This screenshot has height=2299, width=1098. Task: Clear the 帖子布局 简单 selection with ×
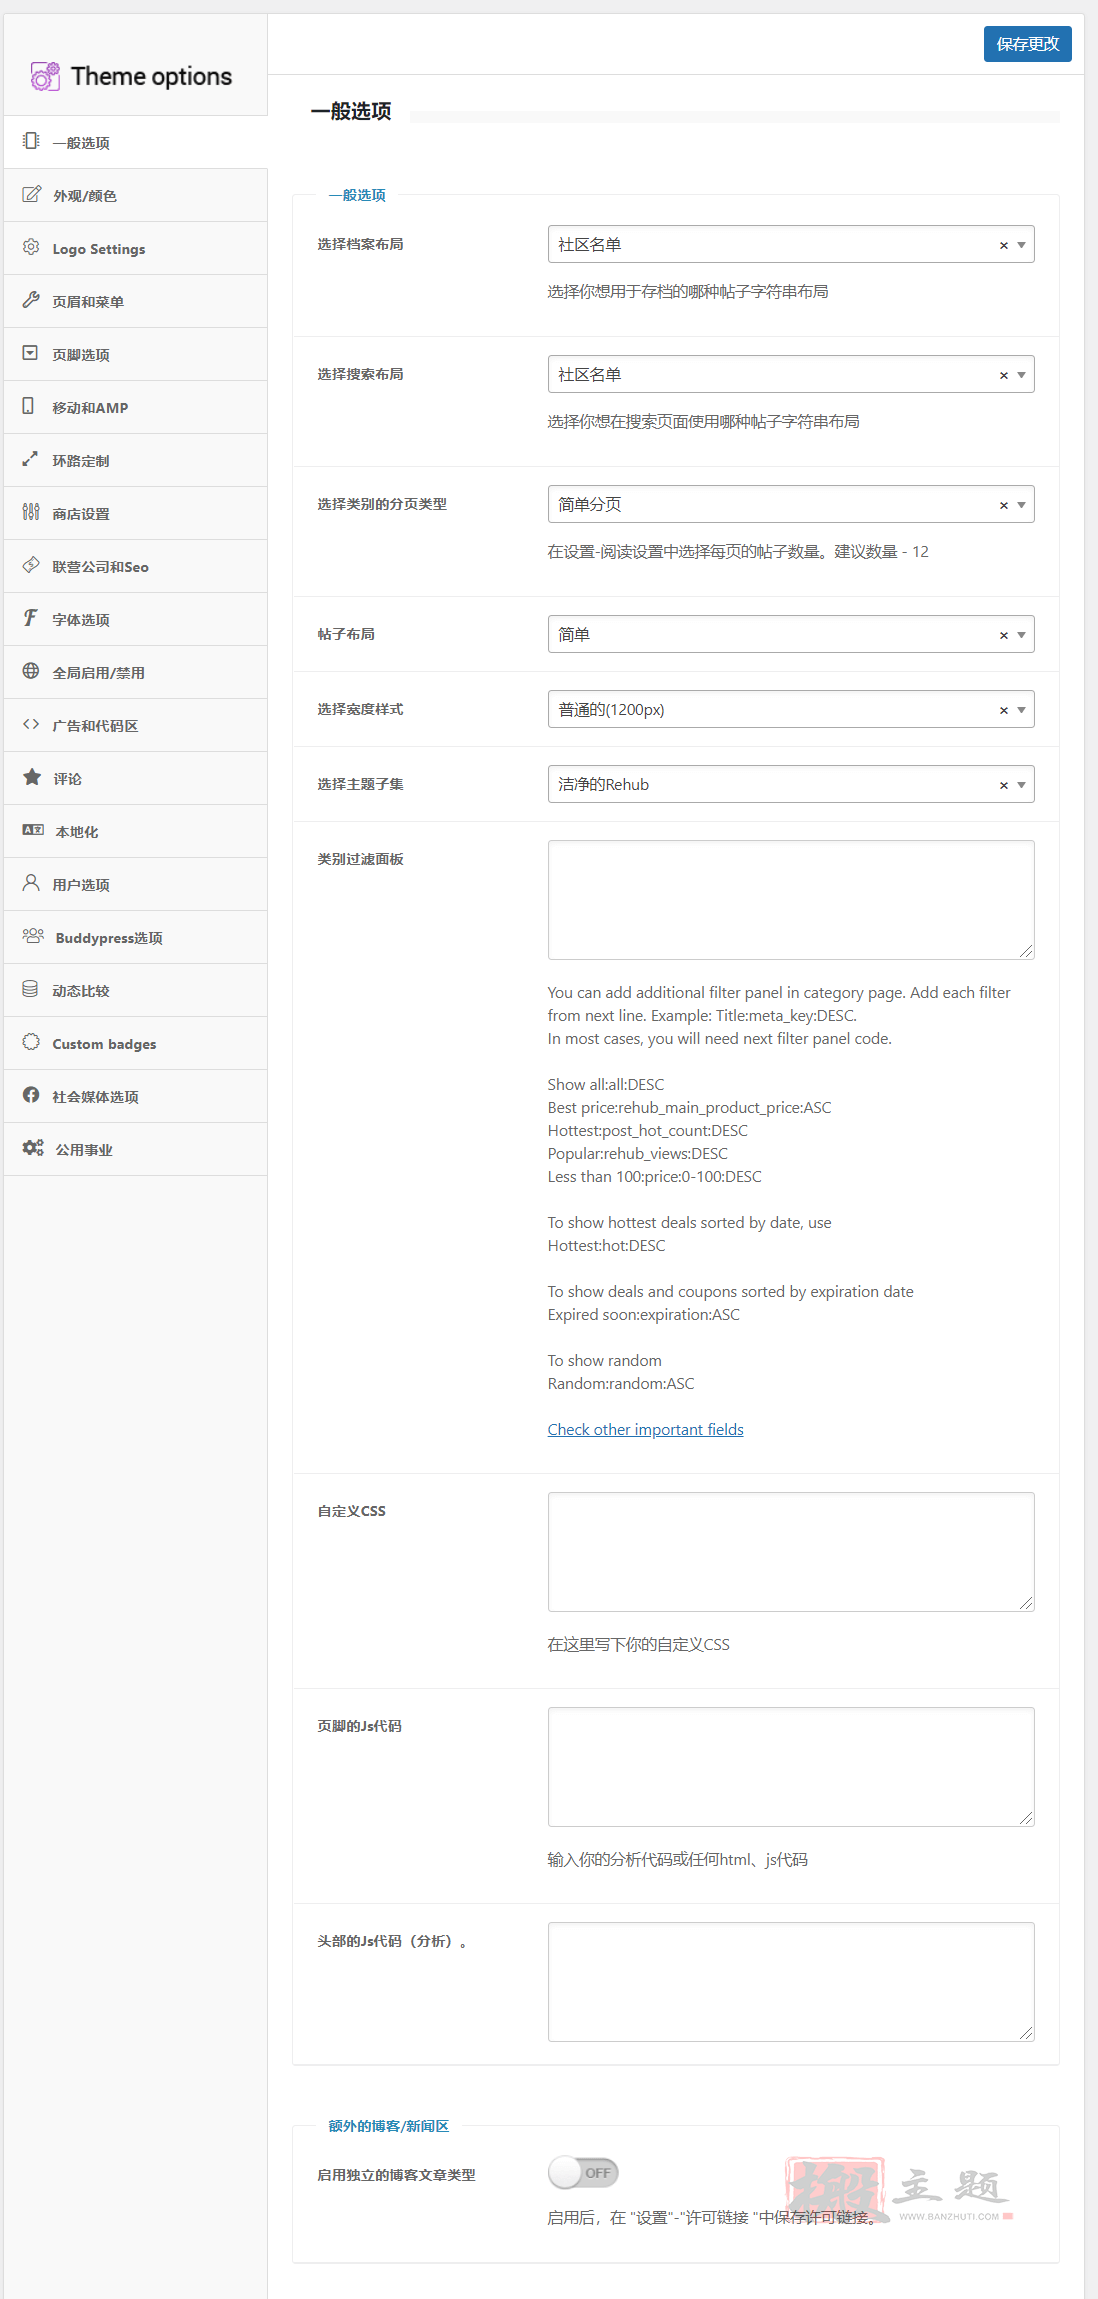(1004, 636)
